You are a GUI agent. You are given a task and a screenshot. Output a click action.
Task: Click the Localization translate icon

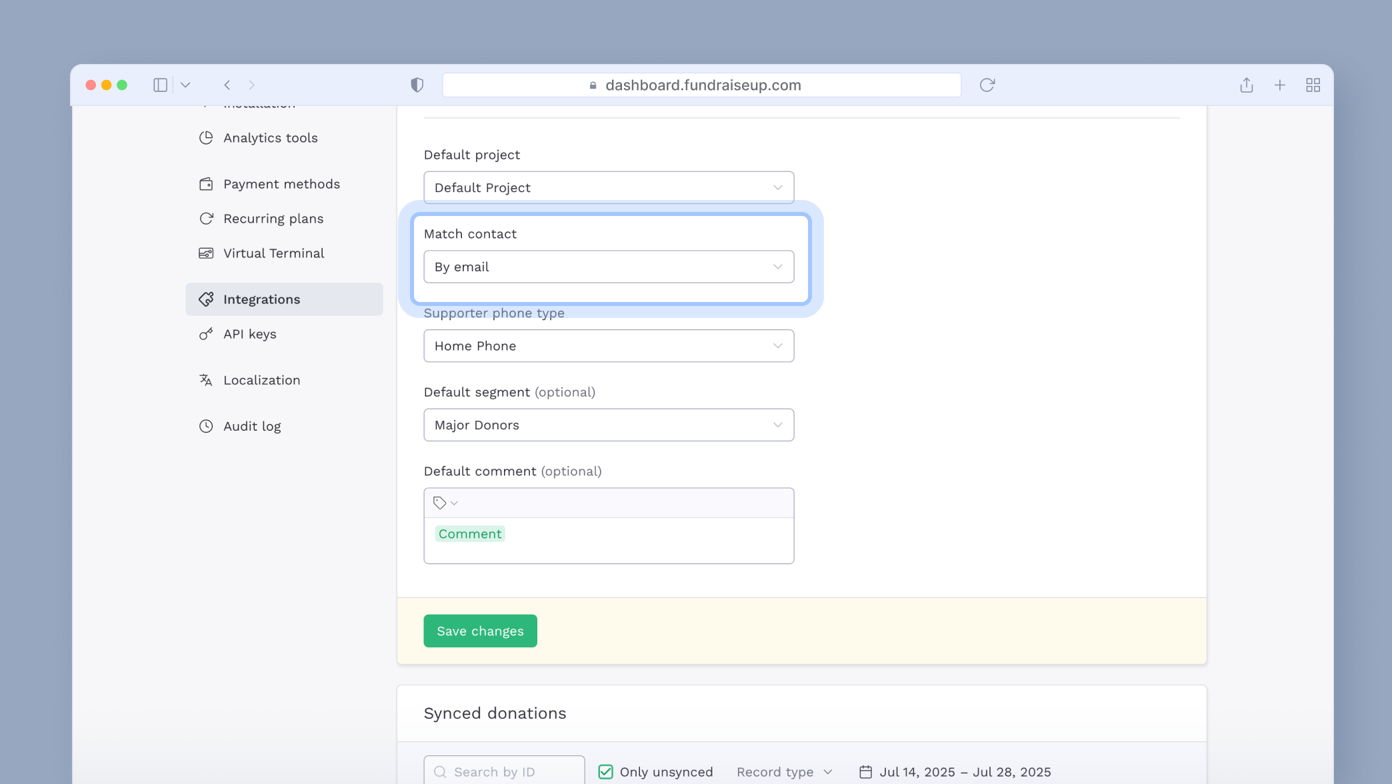pos(207,379)
